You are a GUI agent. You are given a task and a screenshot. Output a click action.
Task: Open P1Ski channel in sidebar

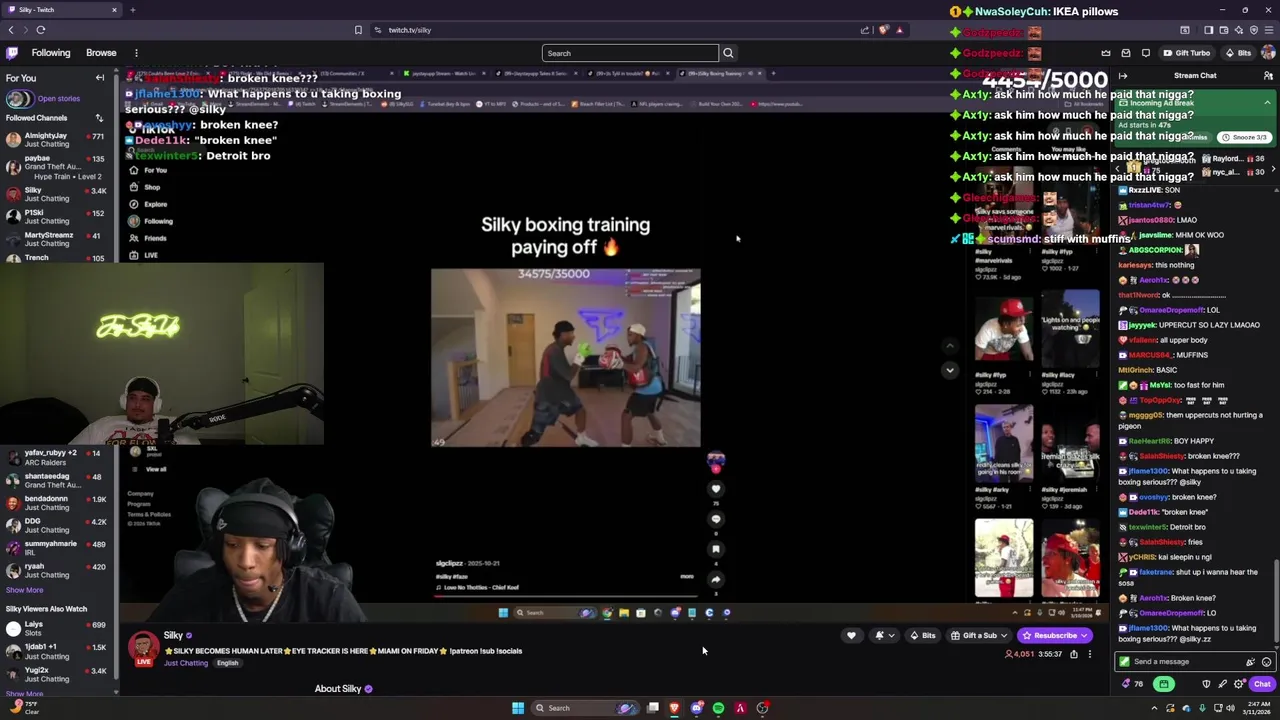coord(59,217)
